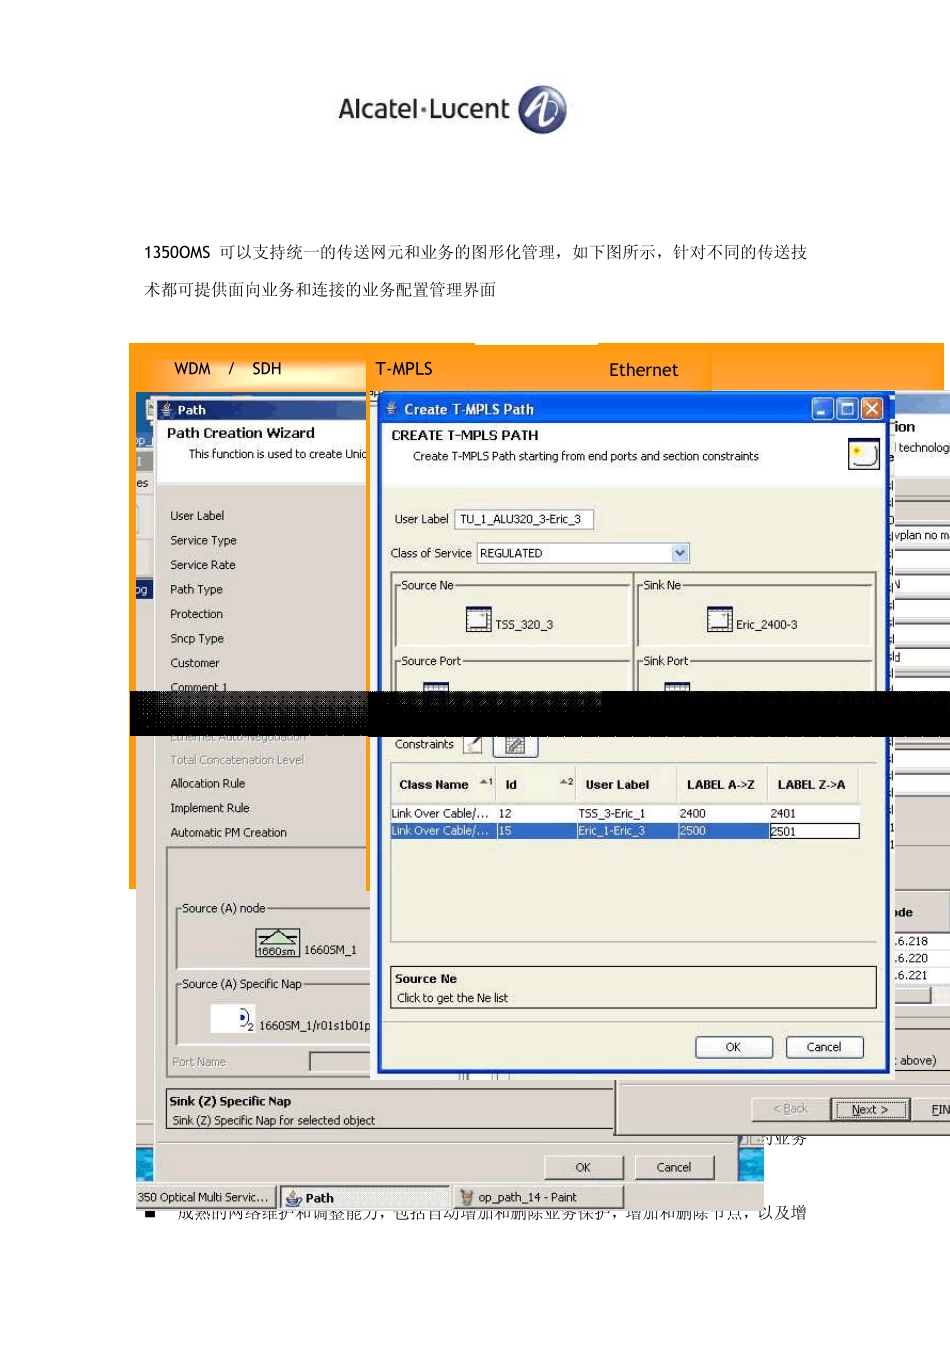950x1345 pixels.
Task: Select Implement Rule in Path wizard list
Action: tap(210, 808)
